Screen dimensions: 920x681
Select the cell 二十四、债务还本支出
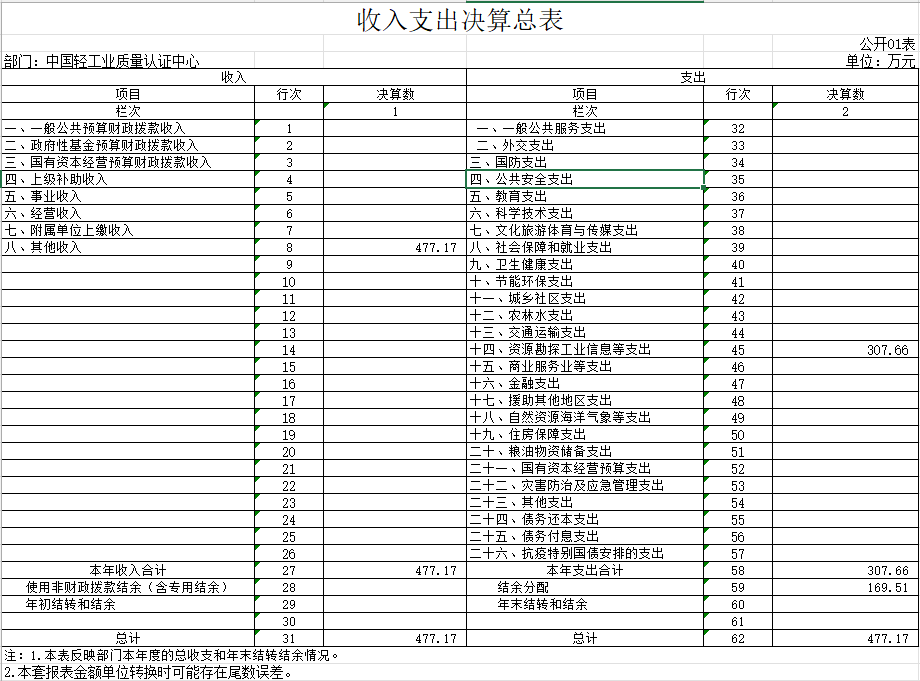pyautogui.click(x=585, y=520)
